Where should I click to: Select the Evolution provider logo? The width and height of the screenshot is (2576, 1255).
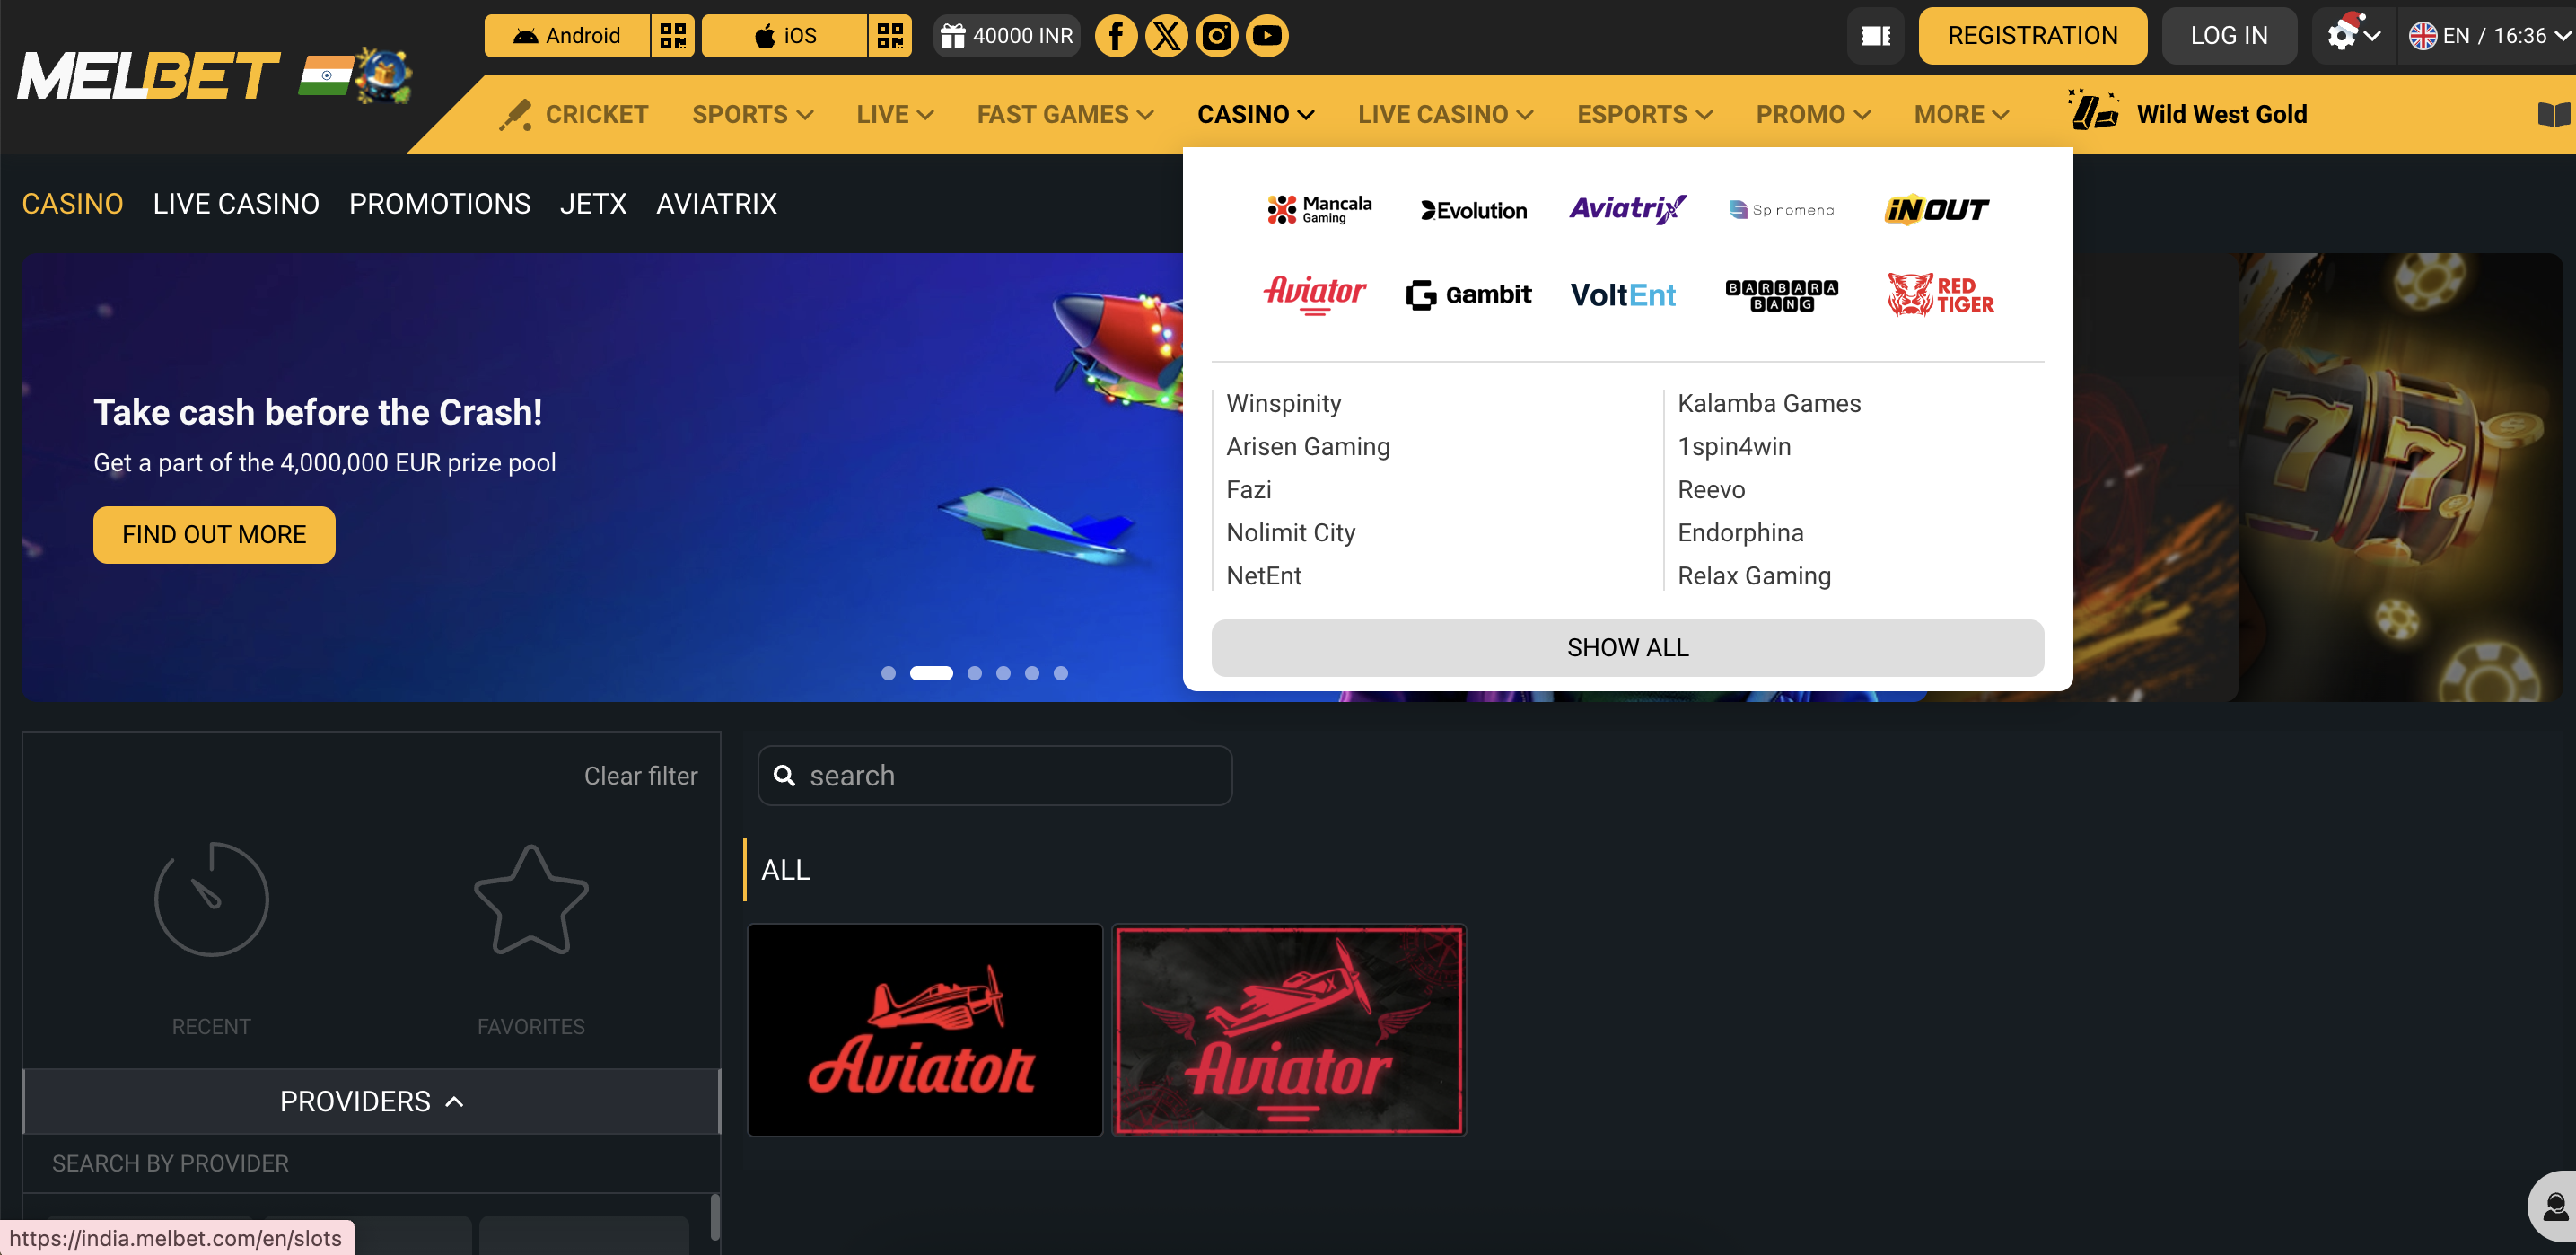[x=1474, y=210]
